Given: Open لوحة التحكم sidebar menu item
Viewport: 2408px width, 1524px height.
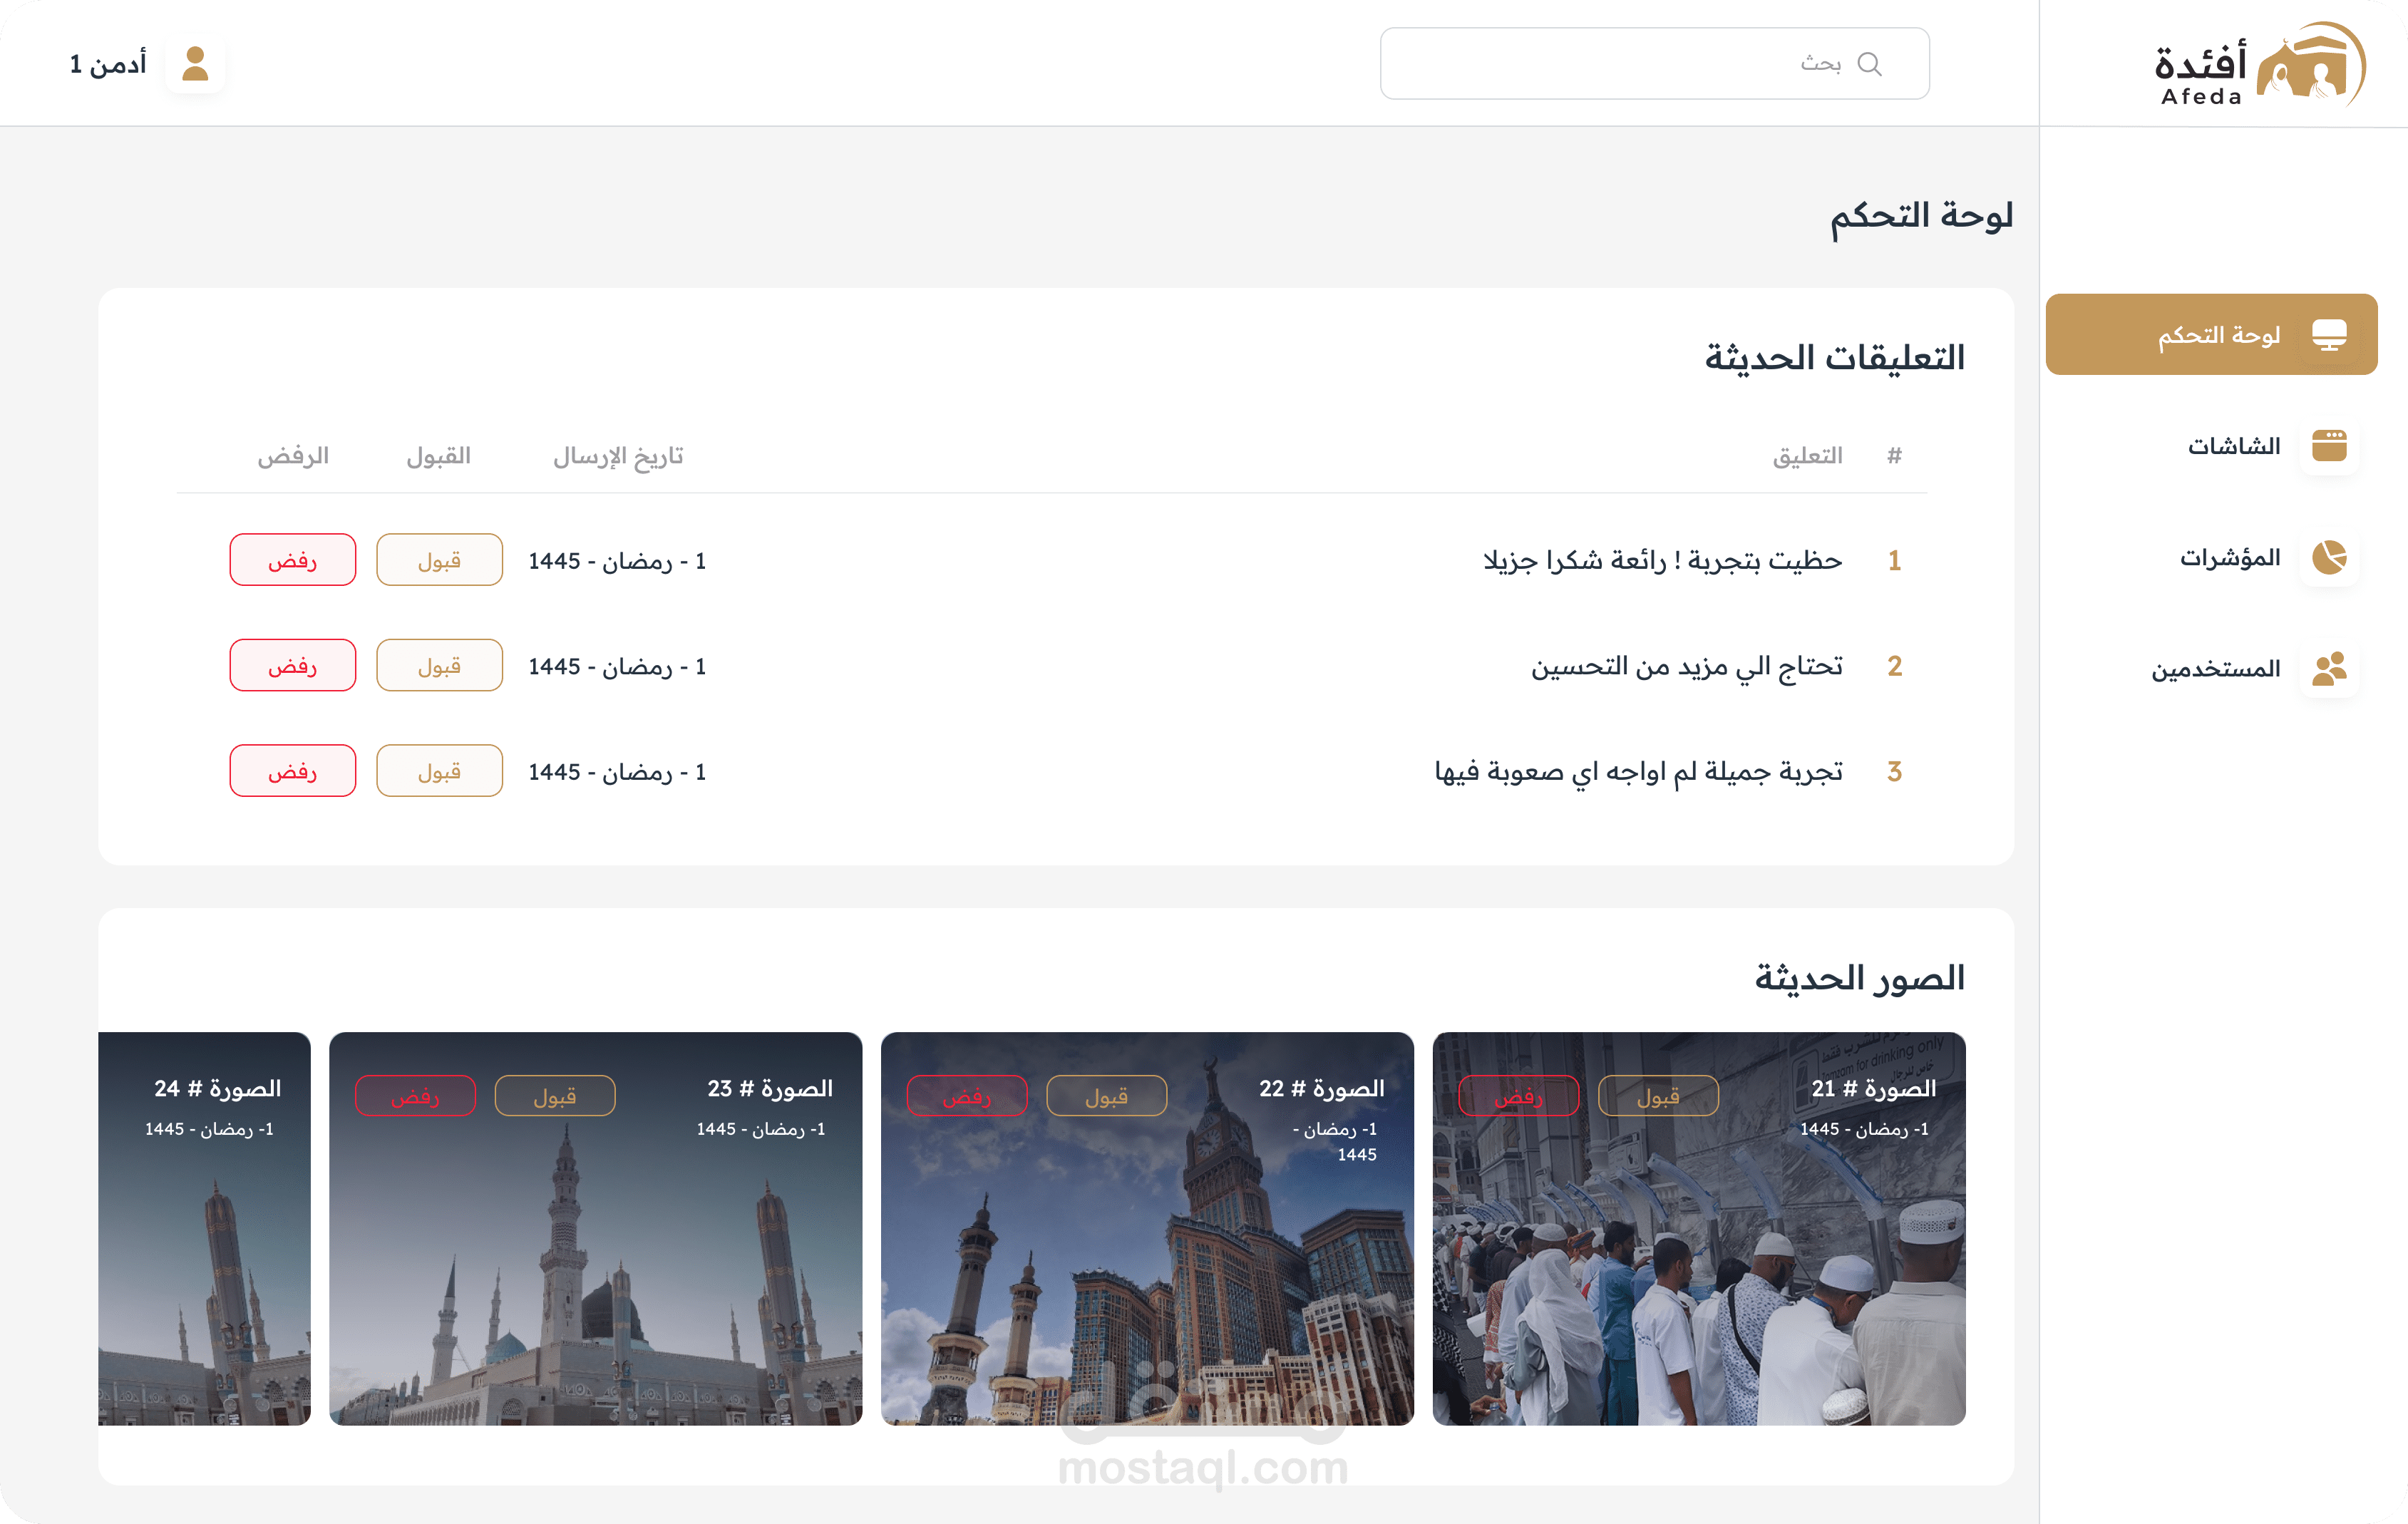Looking at the screenshot, I should [2211, 334].
